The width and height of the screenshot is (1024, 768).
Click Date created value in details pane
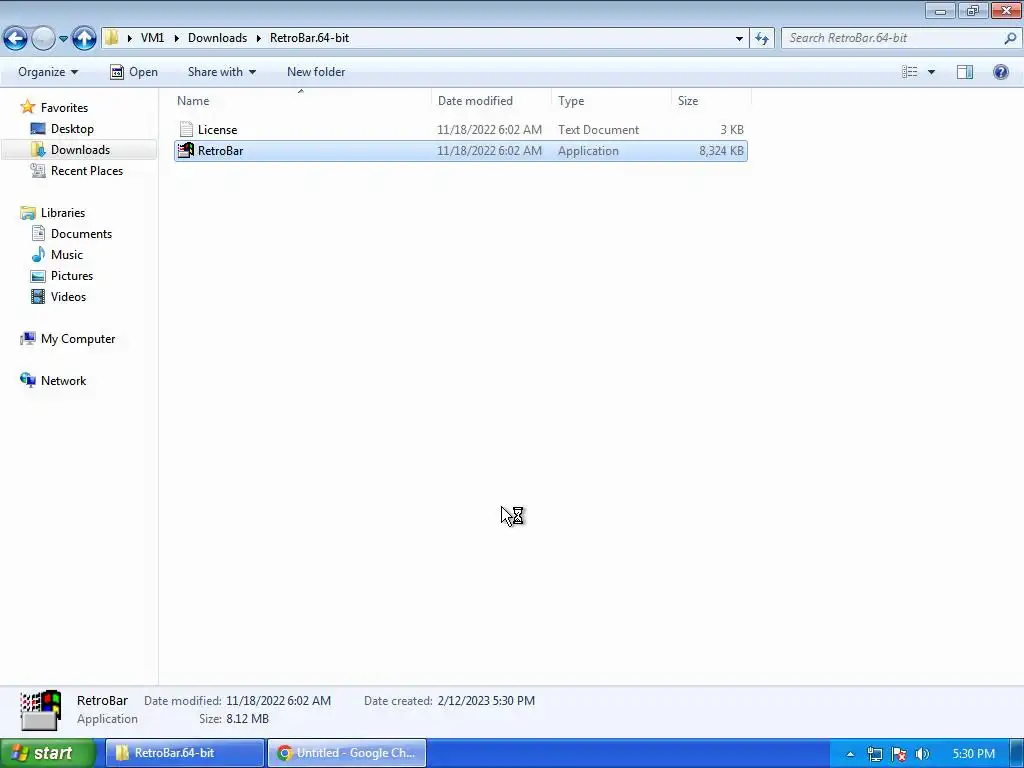coord(486,701)
